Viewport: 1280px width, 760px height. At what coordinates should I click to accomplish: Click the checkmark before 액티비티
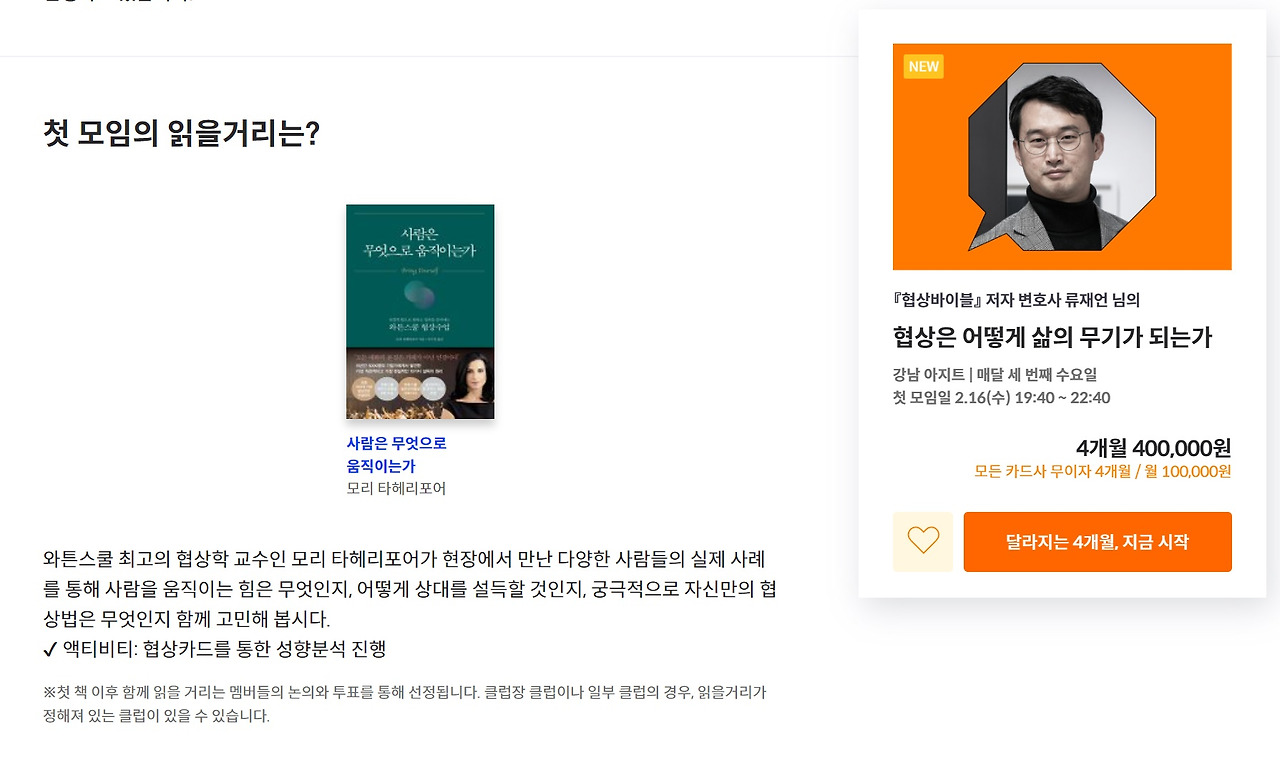pos(51,650)
